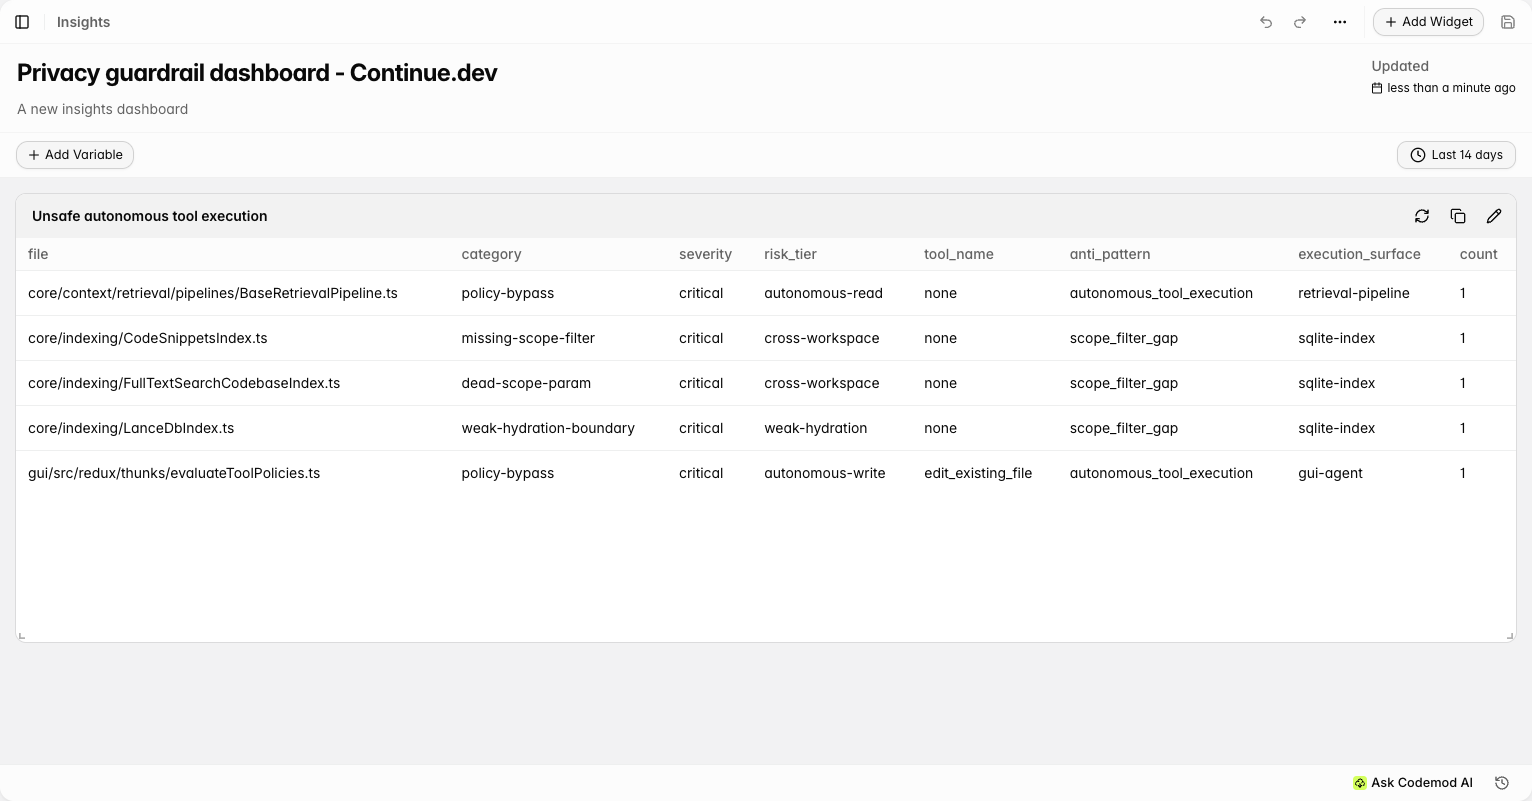
Task: Select the CodeSnippetsIndex.ts file cell
Action: 148,338
